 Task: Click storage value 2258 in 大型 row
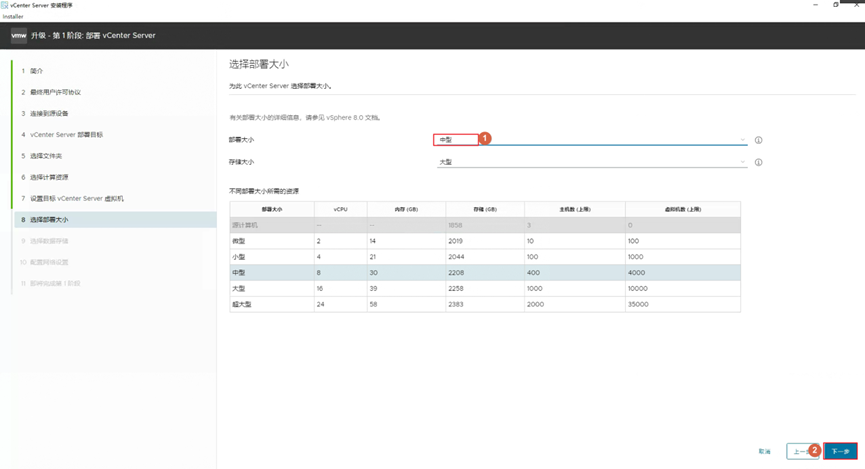(x=456, y=289)
